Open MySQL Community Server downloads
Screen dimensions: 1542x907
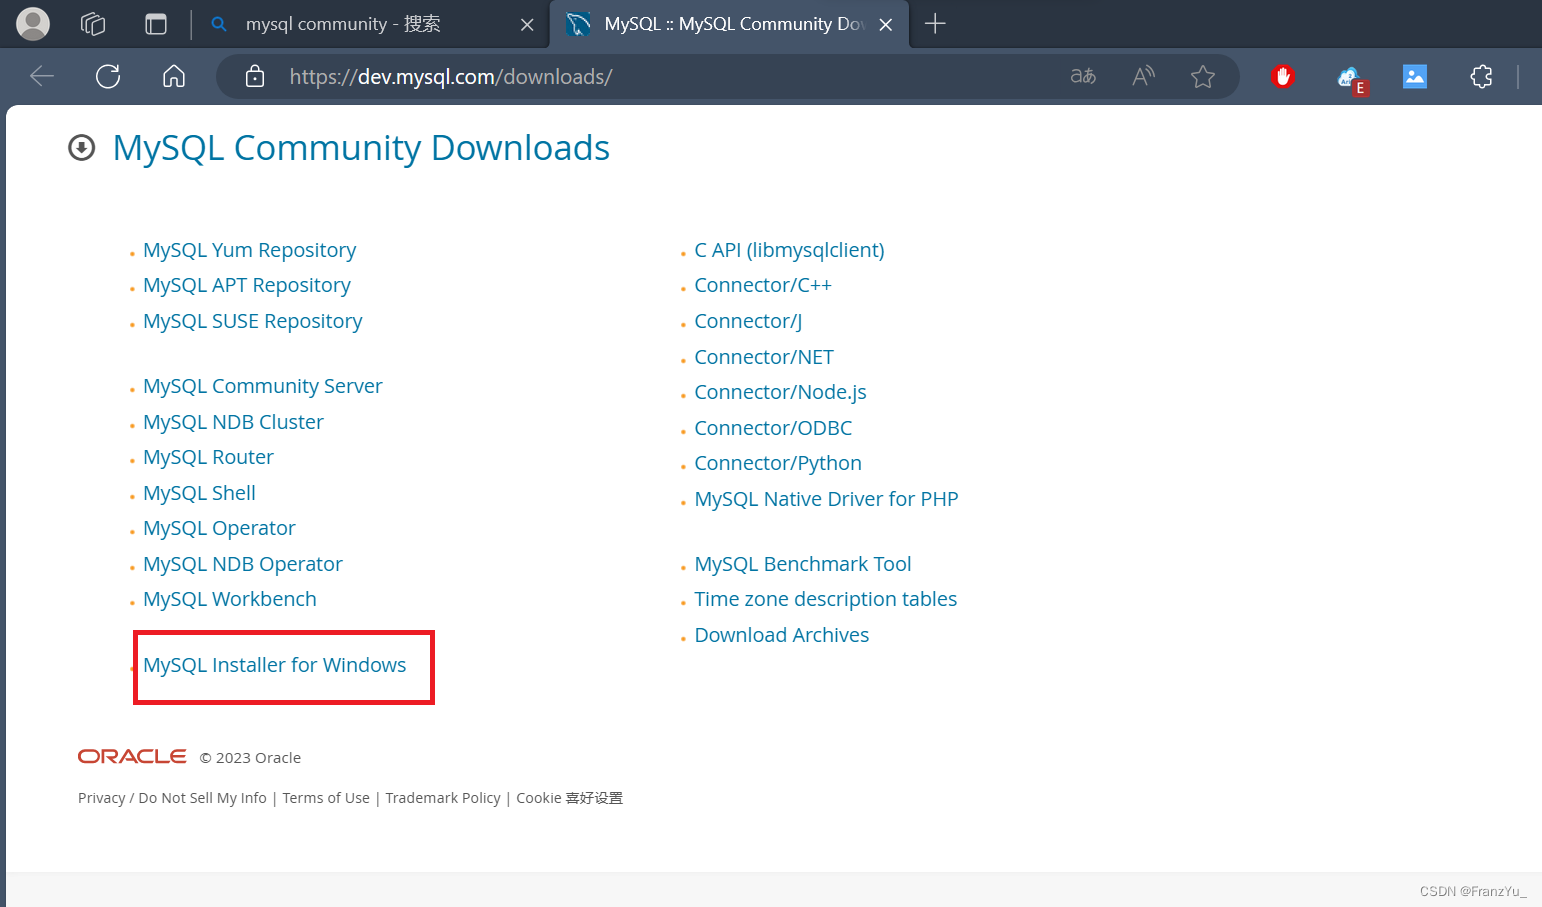coord(263,386)
